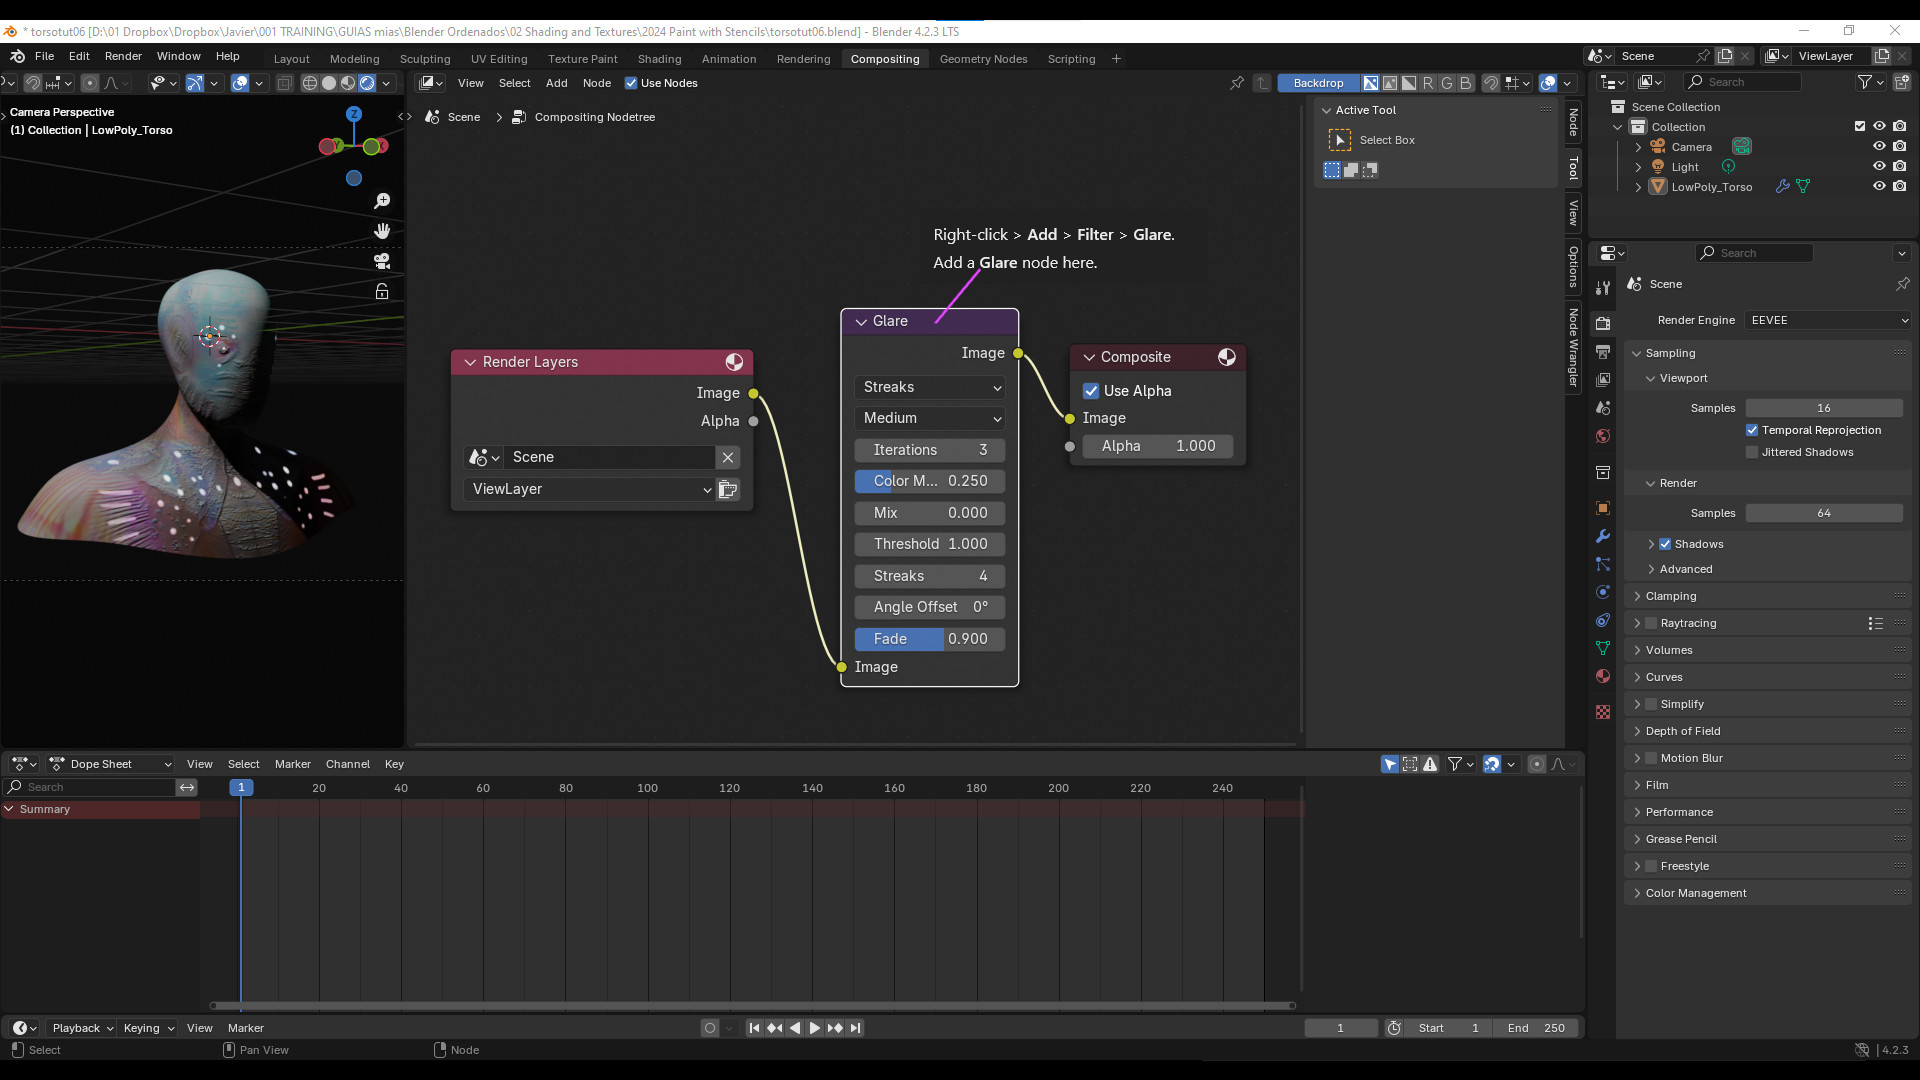The height and width of the screenshot is (1080, 1920).
Task: Click the Zoom viewport gizmo icon
Action: pyautogui.click(x=382, y=201)
